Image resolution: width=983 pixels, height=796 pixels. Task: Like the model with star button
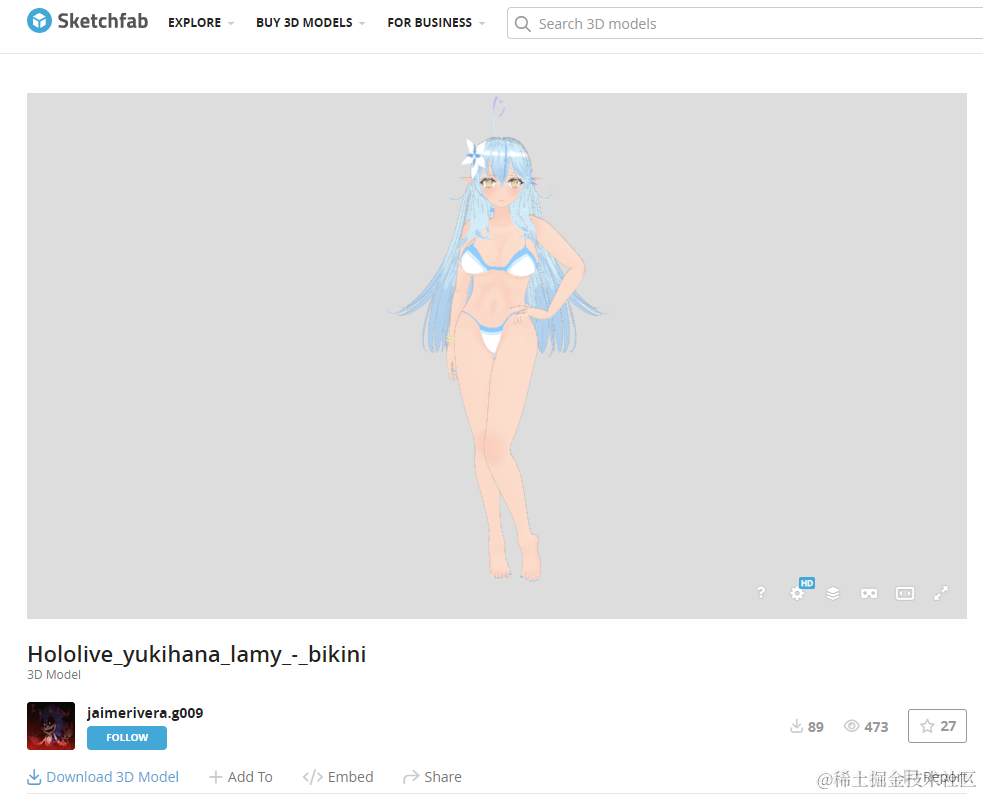937,726
